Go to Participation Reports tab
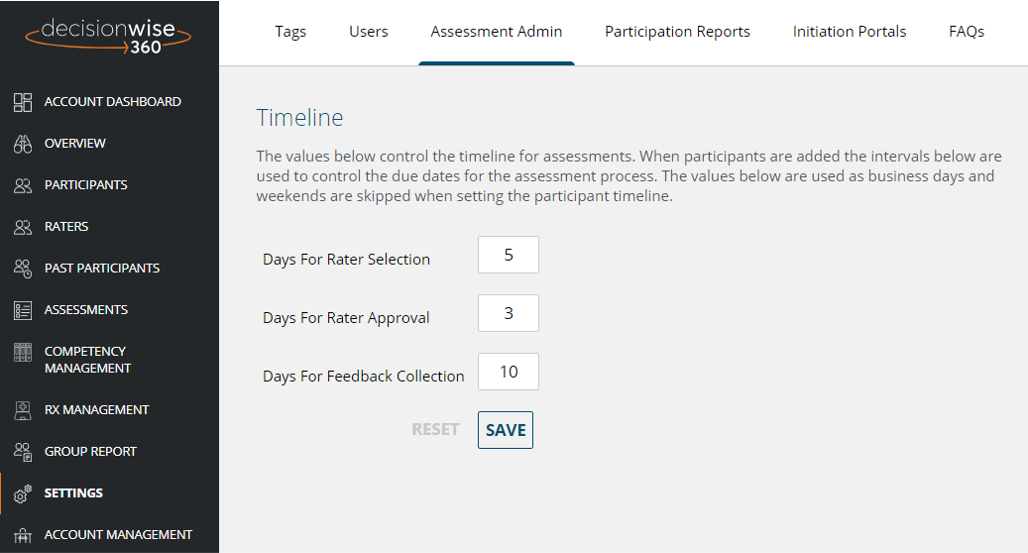Screen dimensions: 1028x553 click(x=677, y=31)
